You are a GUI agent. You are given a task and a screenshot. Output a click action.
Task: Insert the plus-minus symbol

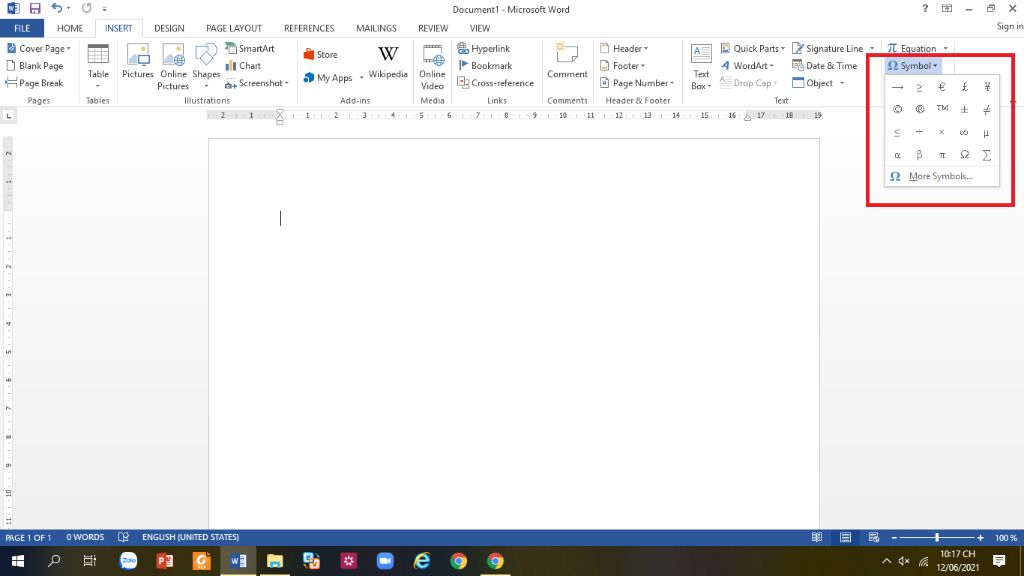coord(965,109)
